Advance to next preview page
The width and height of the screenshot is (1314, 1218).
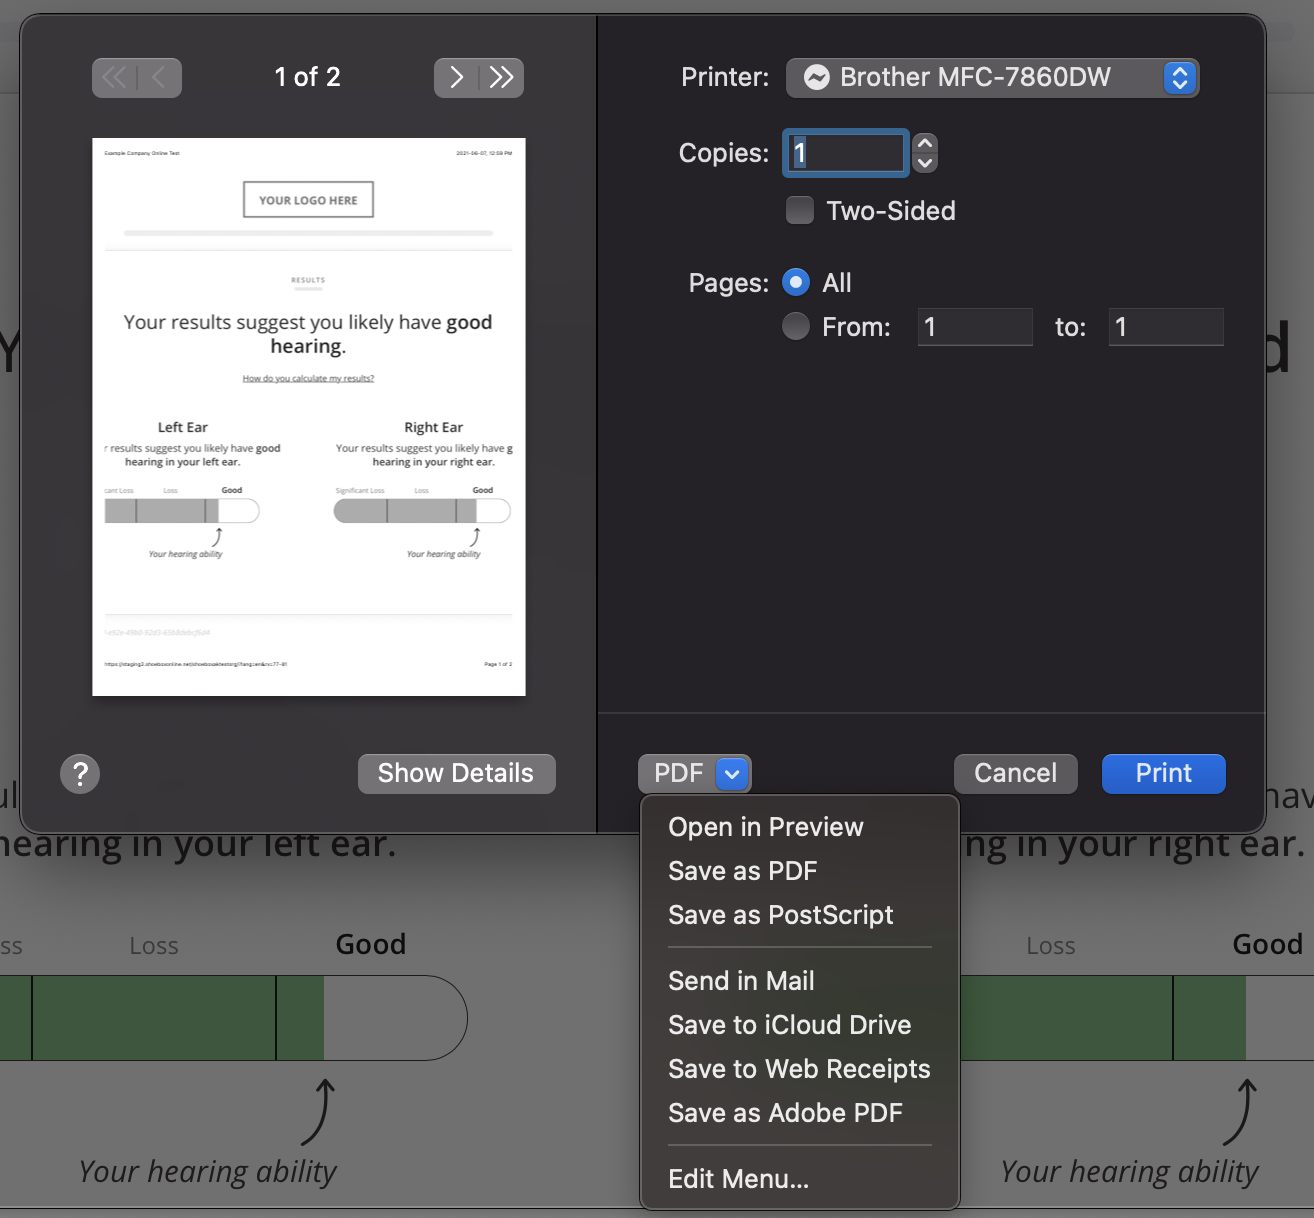coord(456,77)
